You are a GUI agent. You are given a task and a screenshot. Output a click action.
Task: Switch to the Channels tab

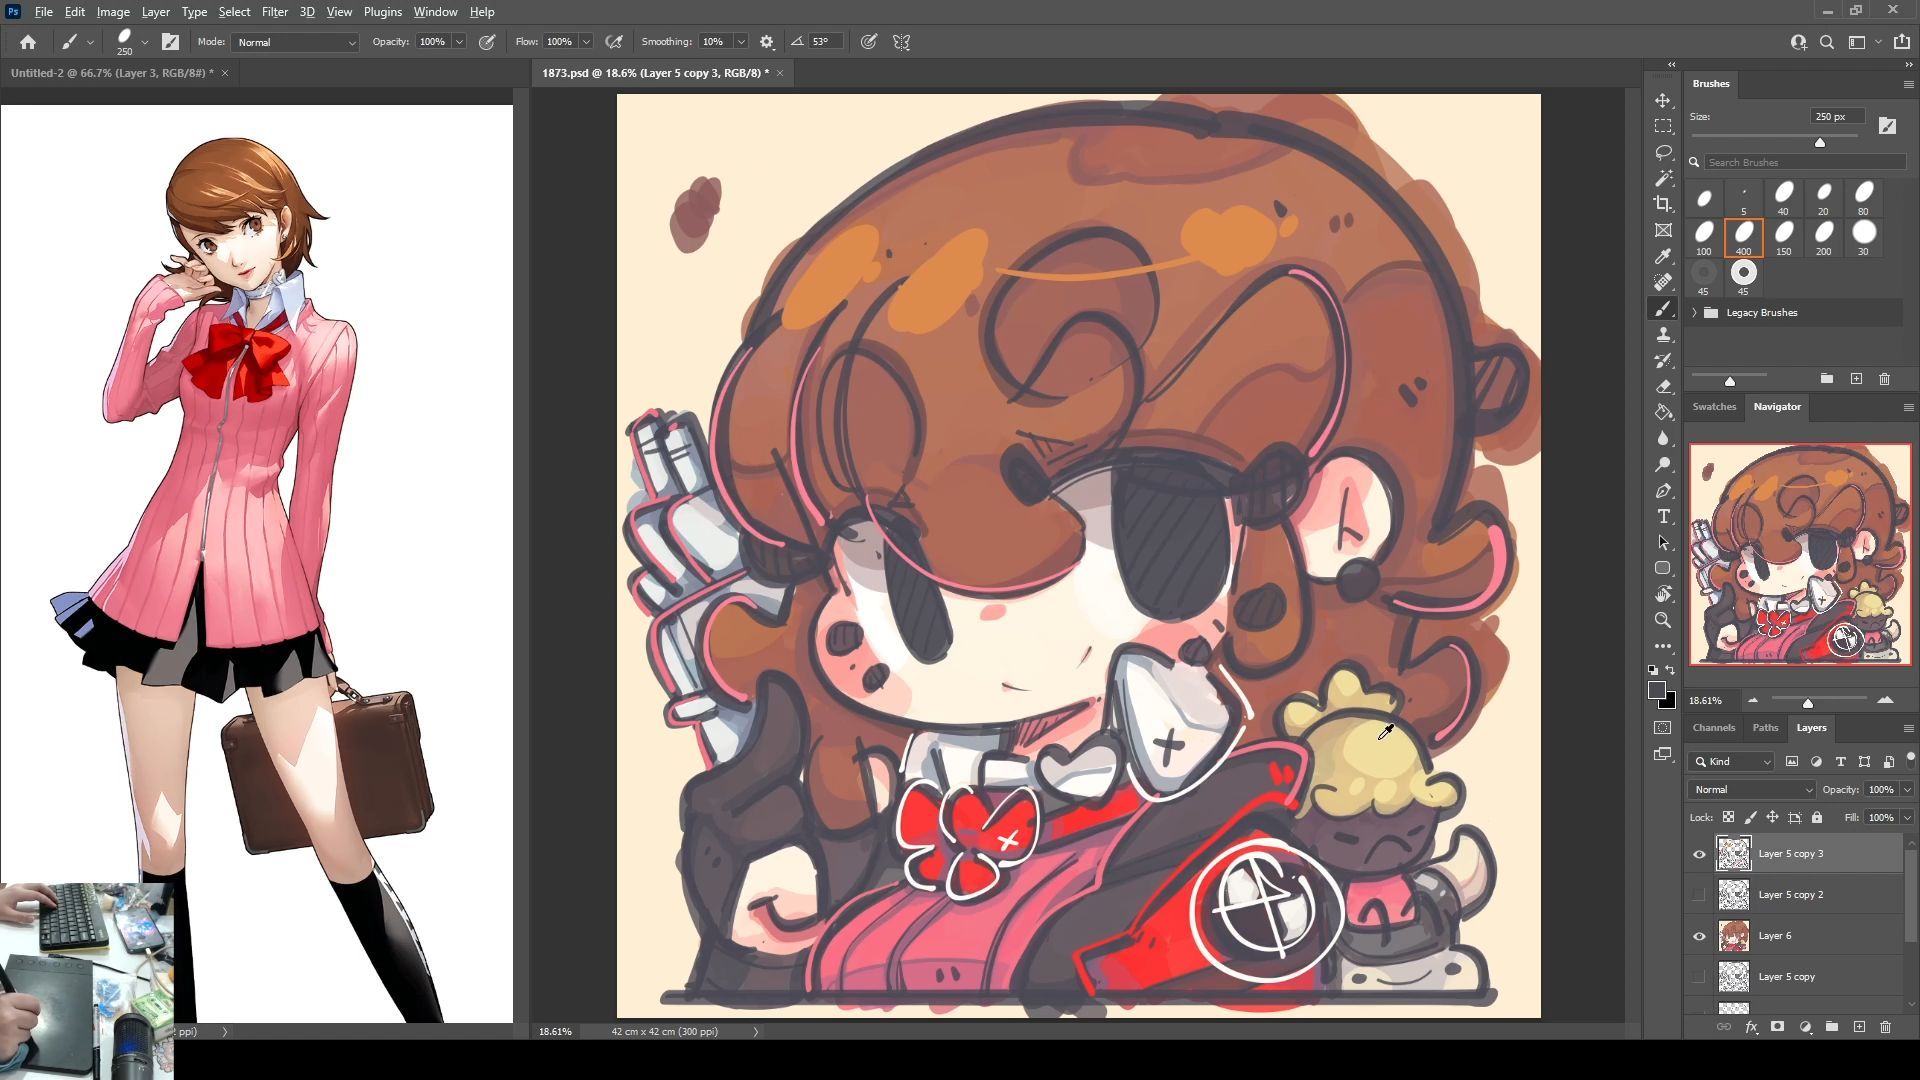[1713, 728]
